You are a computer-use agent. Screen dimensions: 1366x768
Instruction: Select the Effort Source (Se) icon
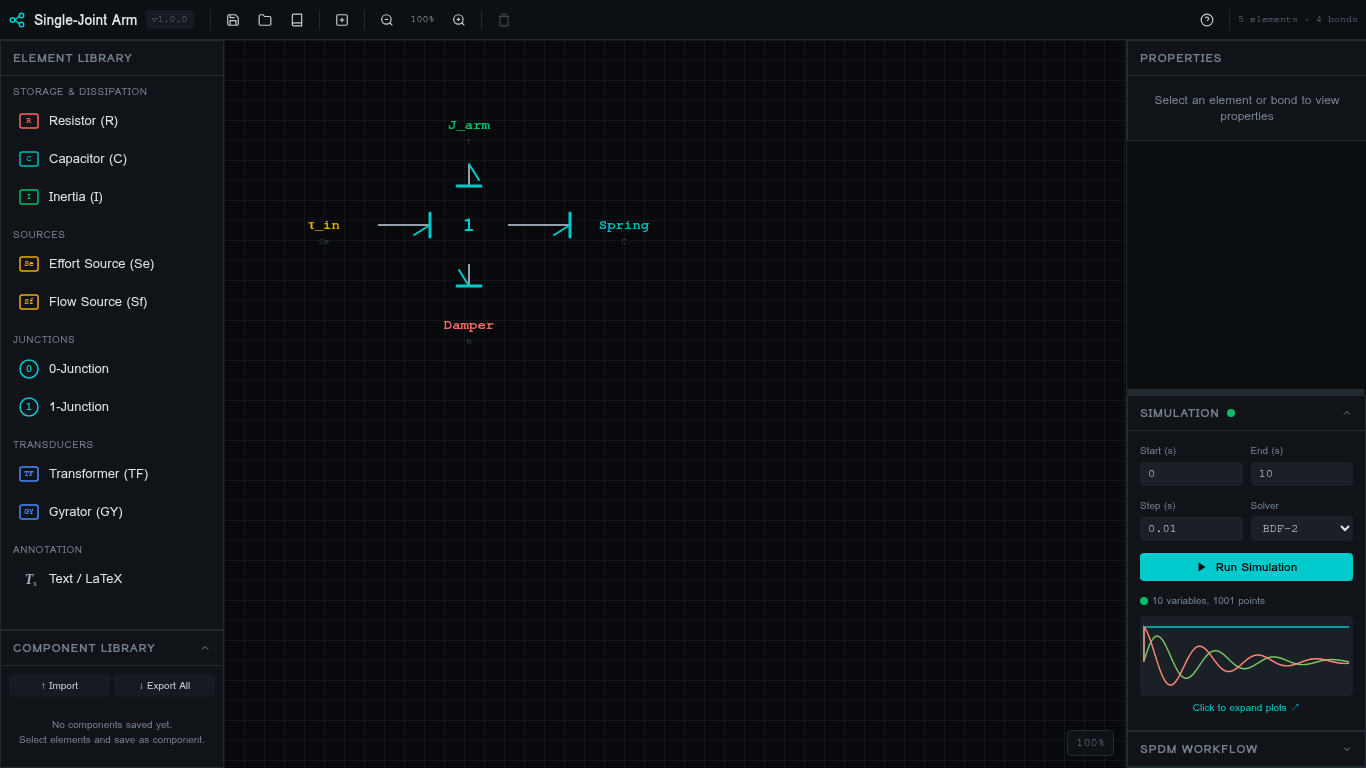29,264
